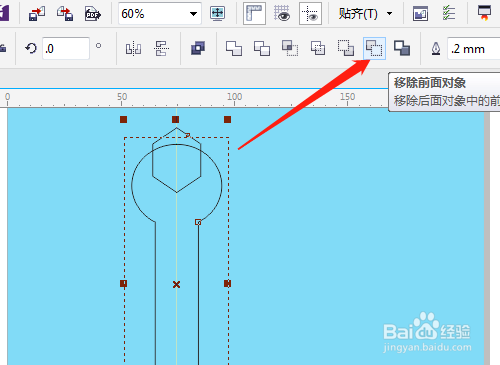Intersect the selected objects
This screenshot has height=365, width=500.
click(x=290, y=48)
